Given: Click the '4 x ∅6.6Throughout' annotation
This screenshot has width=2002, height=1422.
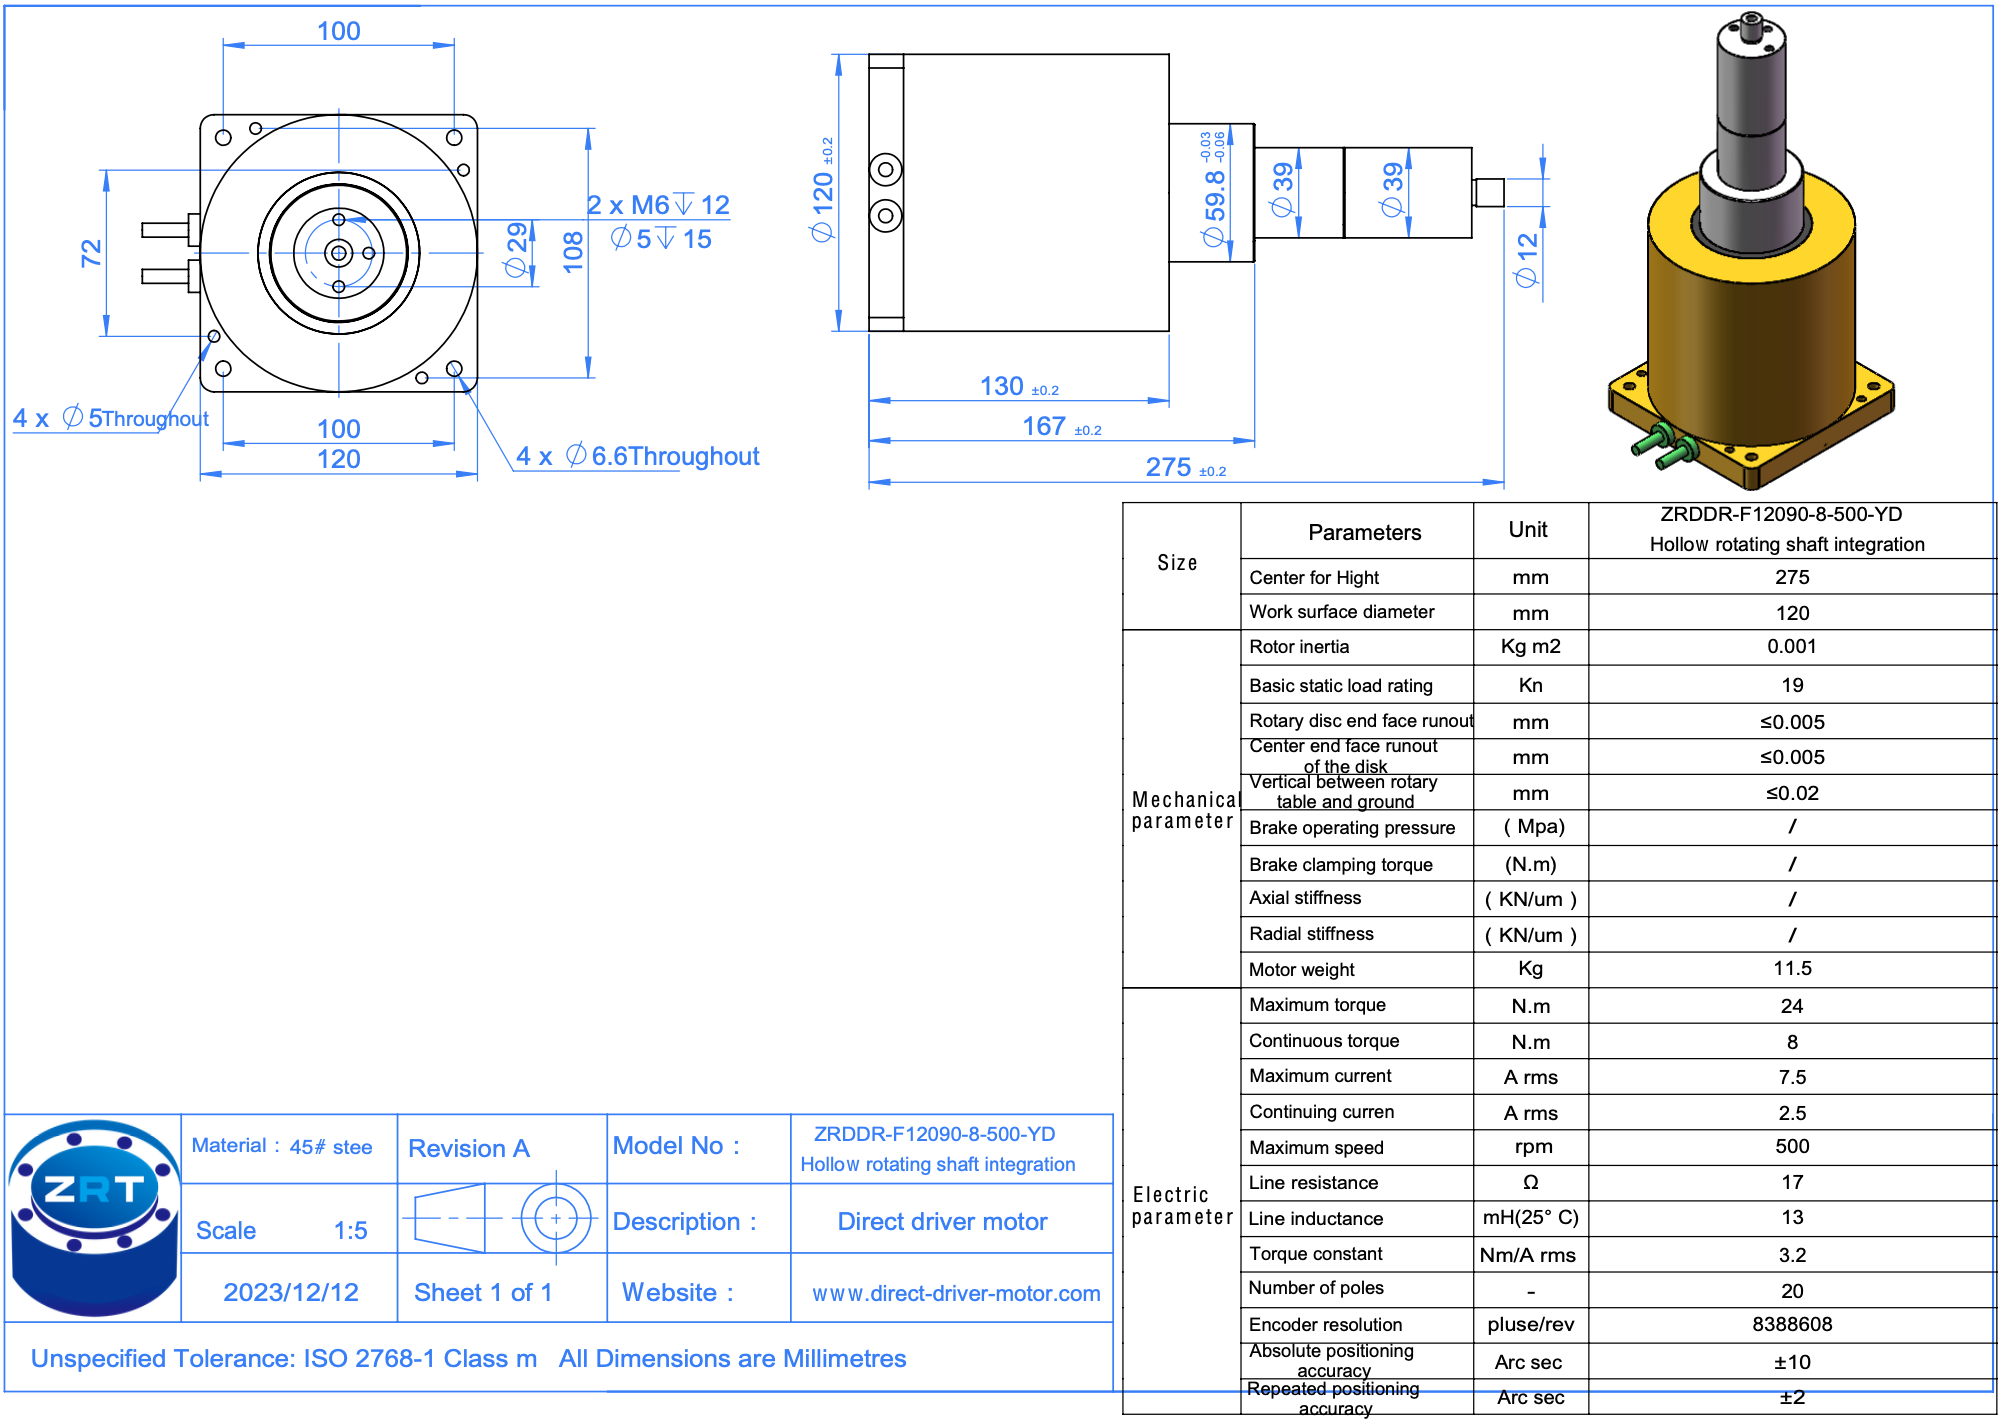Looking at the screenshot, I should coord(637,456).
